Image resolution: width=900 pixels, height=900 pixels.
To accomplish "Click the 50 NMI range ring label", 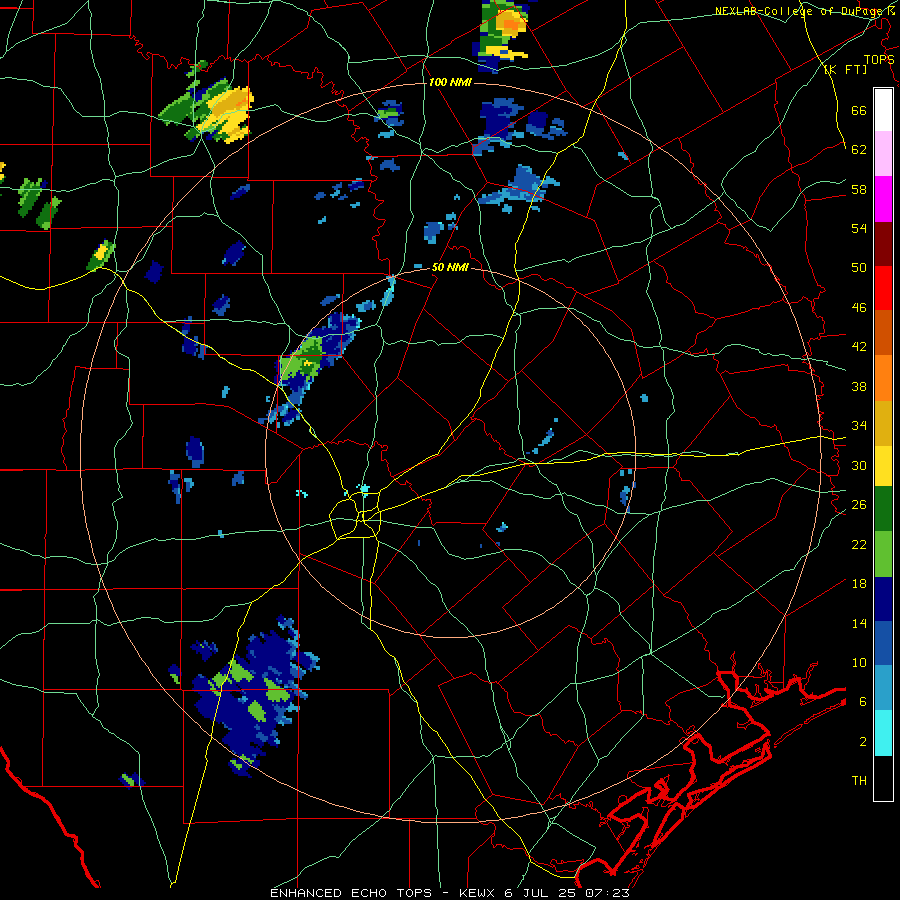I will (450, 267).
